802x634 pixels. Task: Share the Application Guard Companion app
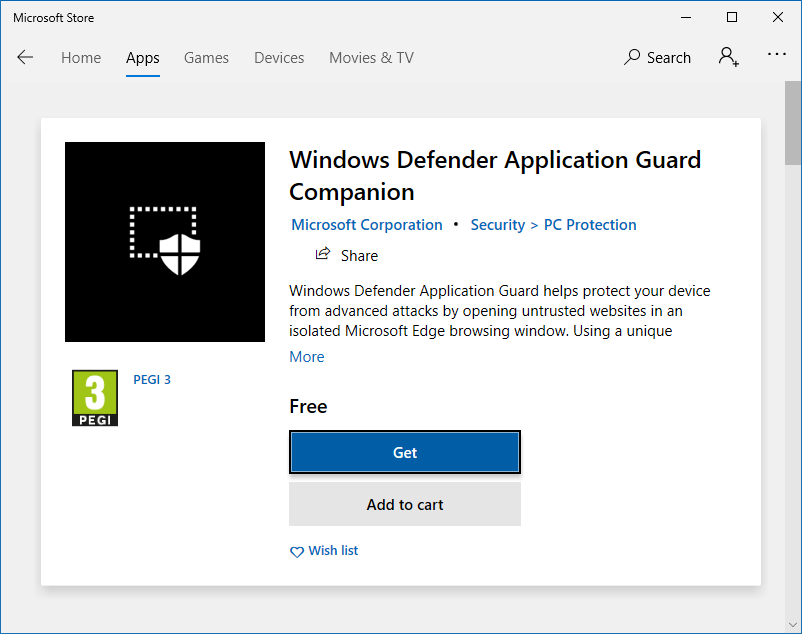click(x=346, y=255)
